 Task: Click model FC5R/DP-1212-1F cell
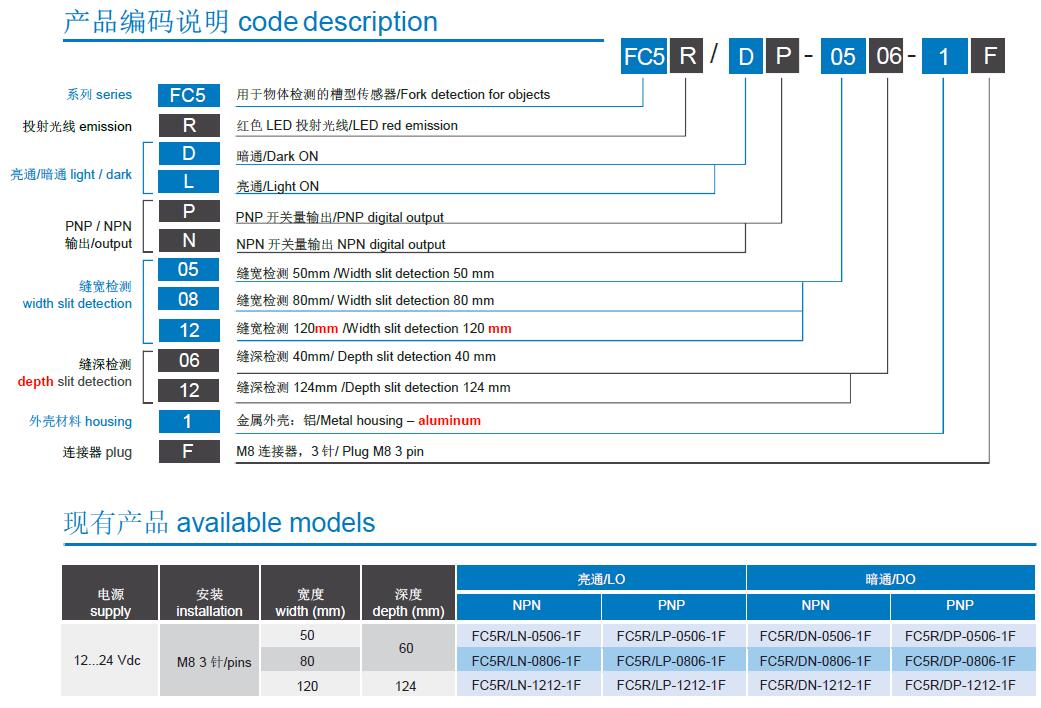960,685
